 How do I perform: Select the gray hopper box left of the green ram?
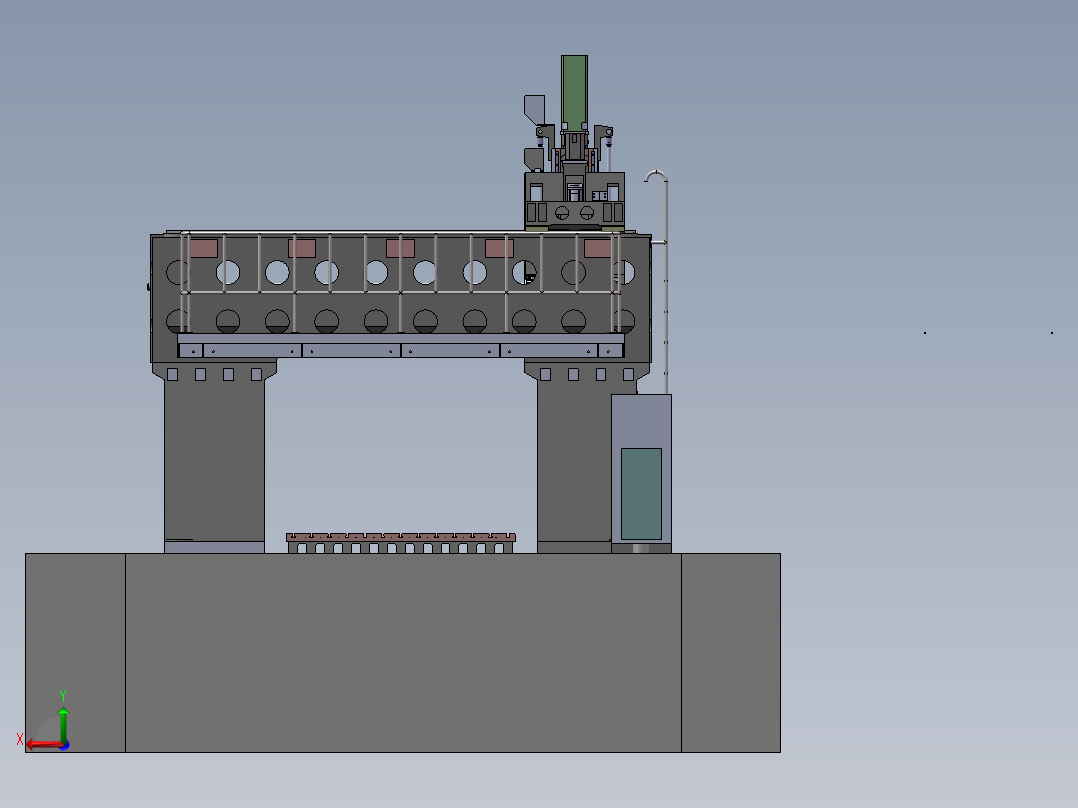(x=535, y=109)
